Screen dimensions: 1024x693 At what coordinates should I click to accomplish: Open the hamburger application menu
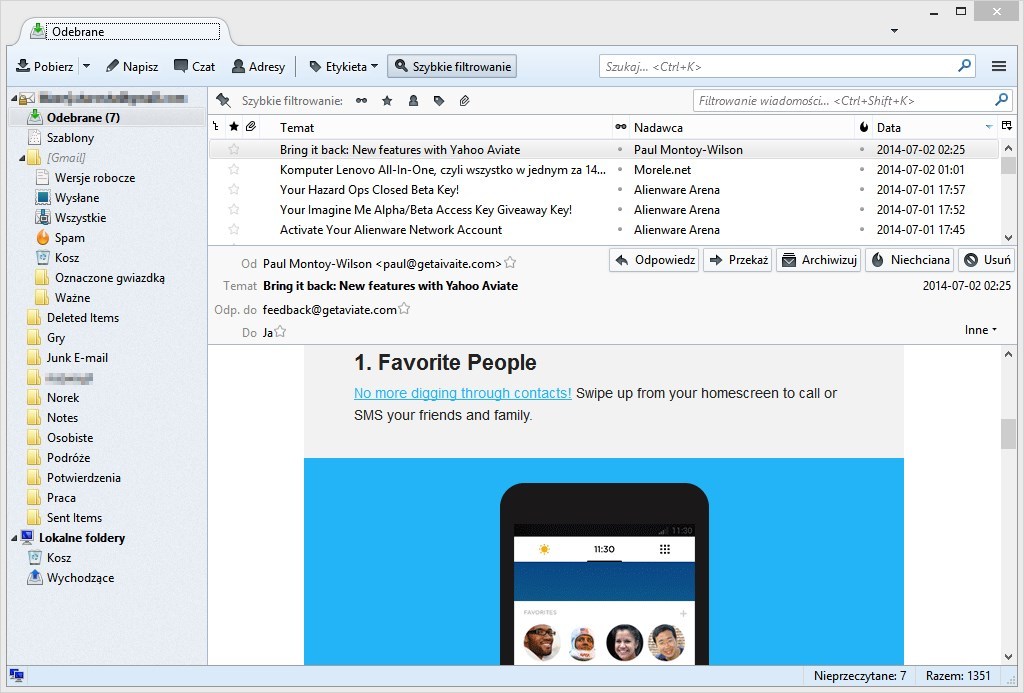(999, 66)
